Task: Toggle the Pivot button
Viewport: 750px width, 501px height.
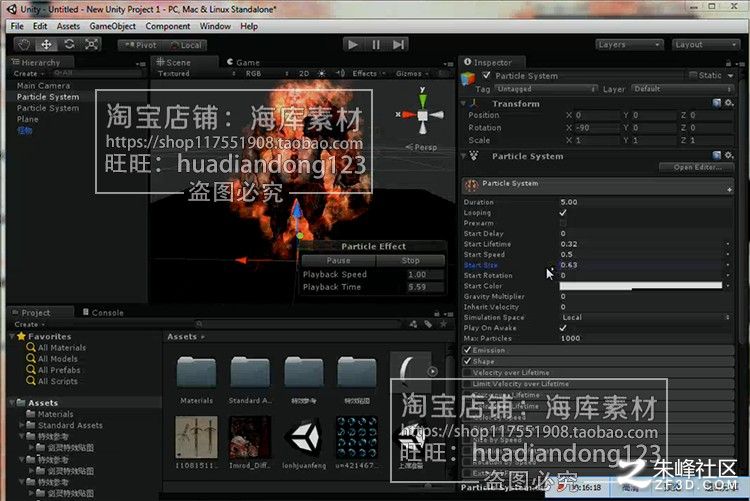Action: click(x=140, y=45)
